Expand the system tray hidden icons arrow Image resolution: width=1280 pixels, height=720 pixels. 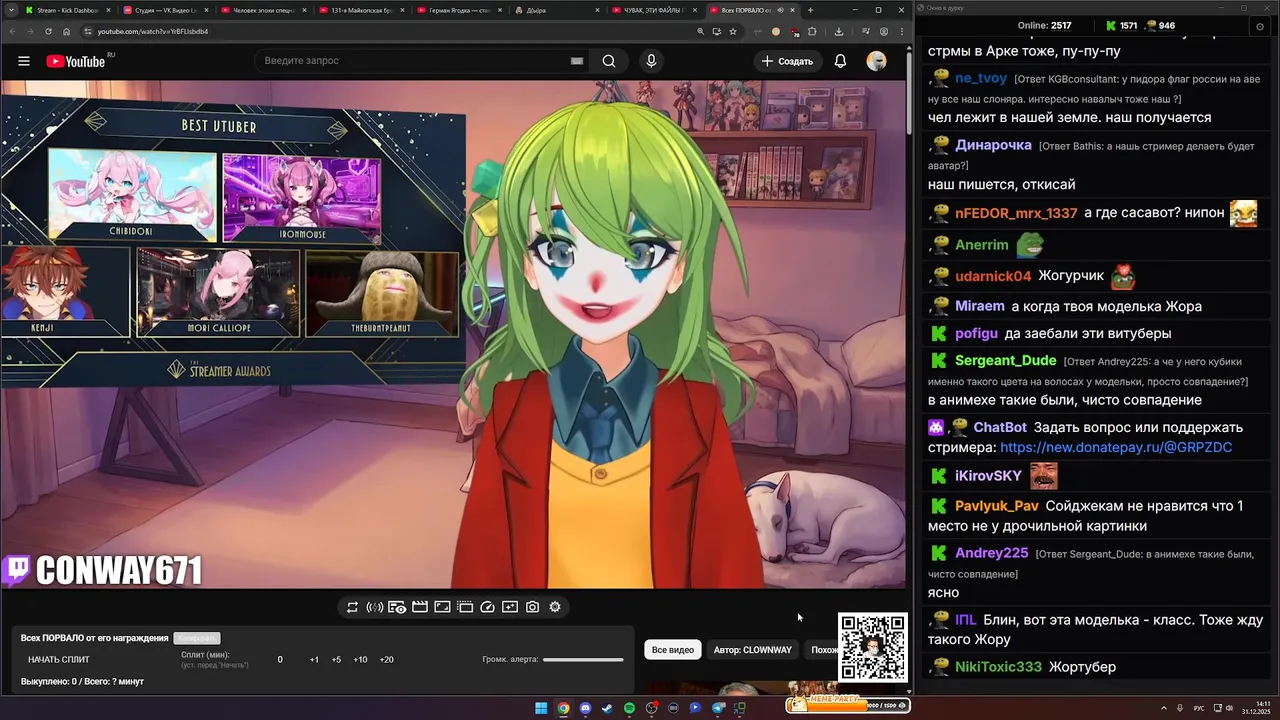pos(1163,708)
